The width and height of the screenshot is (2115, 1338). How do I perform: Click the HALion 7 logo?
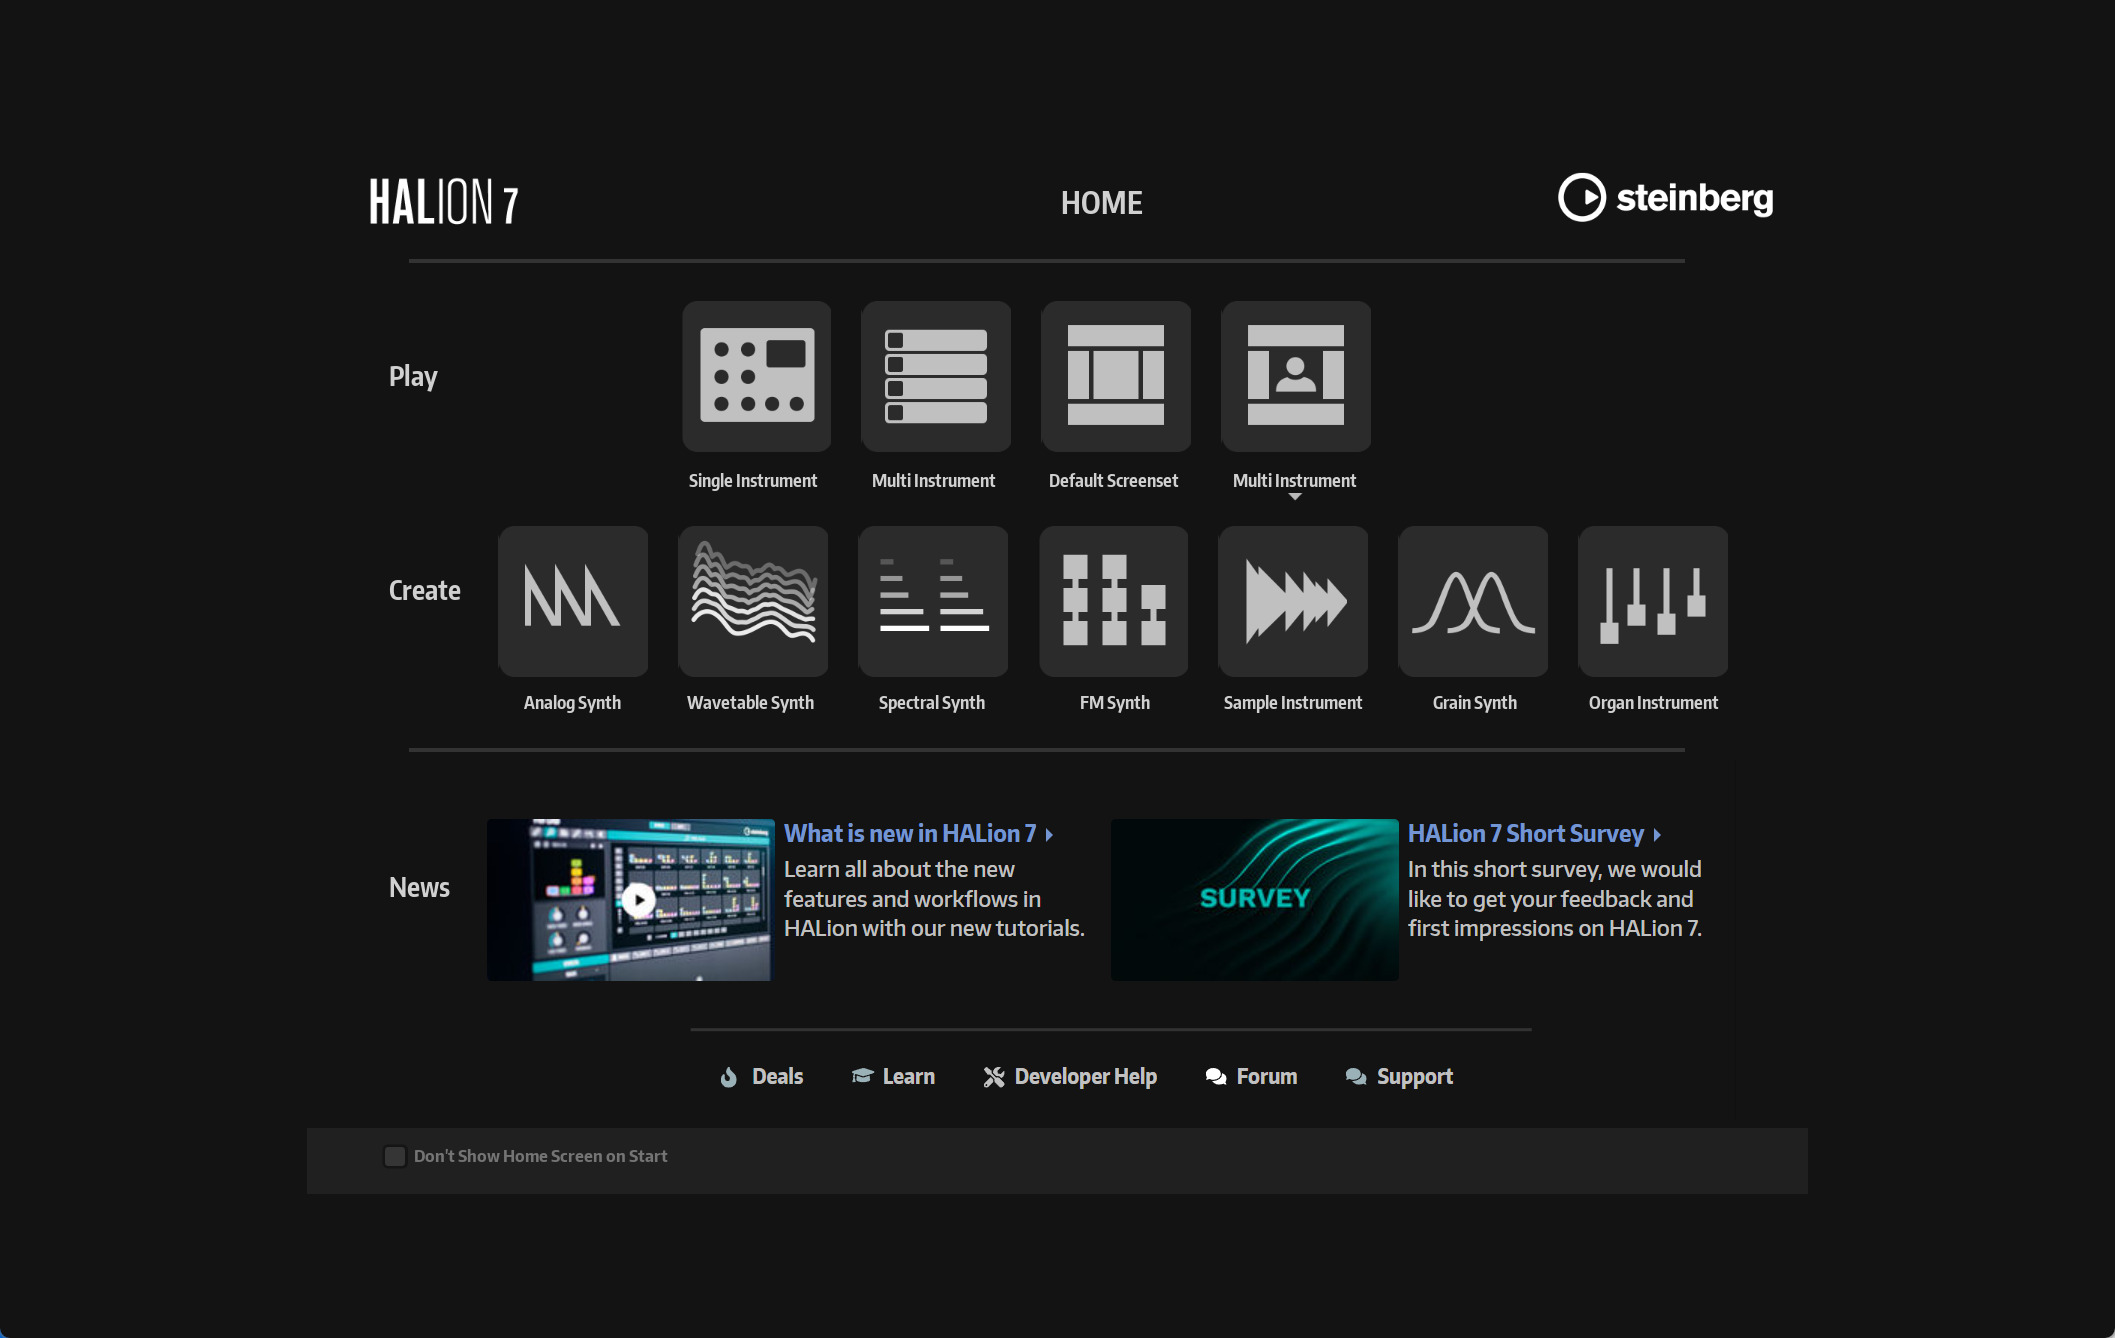[444, 201]
